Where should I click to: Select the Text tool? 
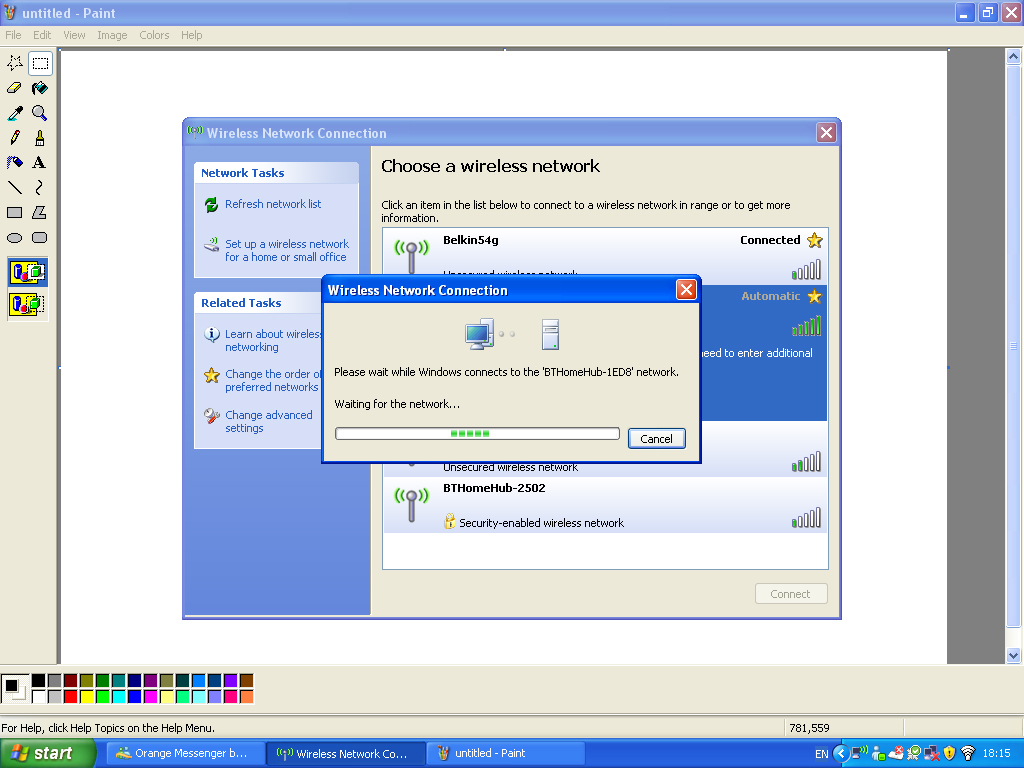tap(40, 162)
